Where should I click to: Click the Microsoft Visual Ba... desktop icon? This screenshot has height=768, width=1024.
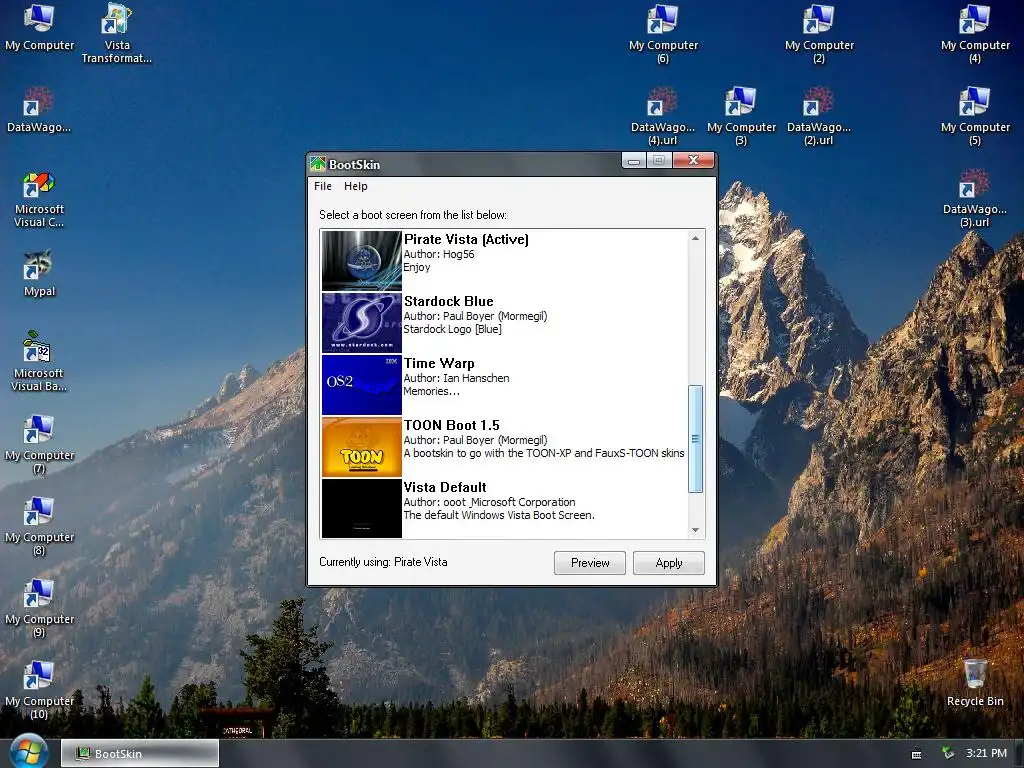[x=39, y=362]
